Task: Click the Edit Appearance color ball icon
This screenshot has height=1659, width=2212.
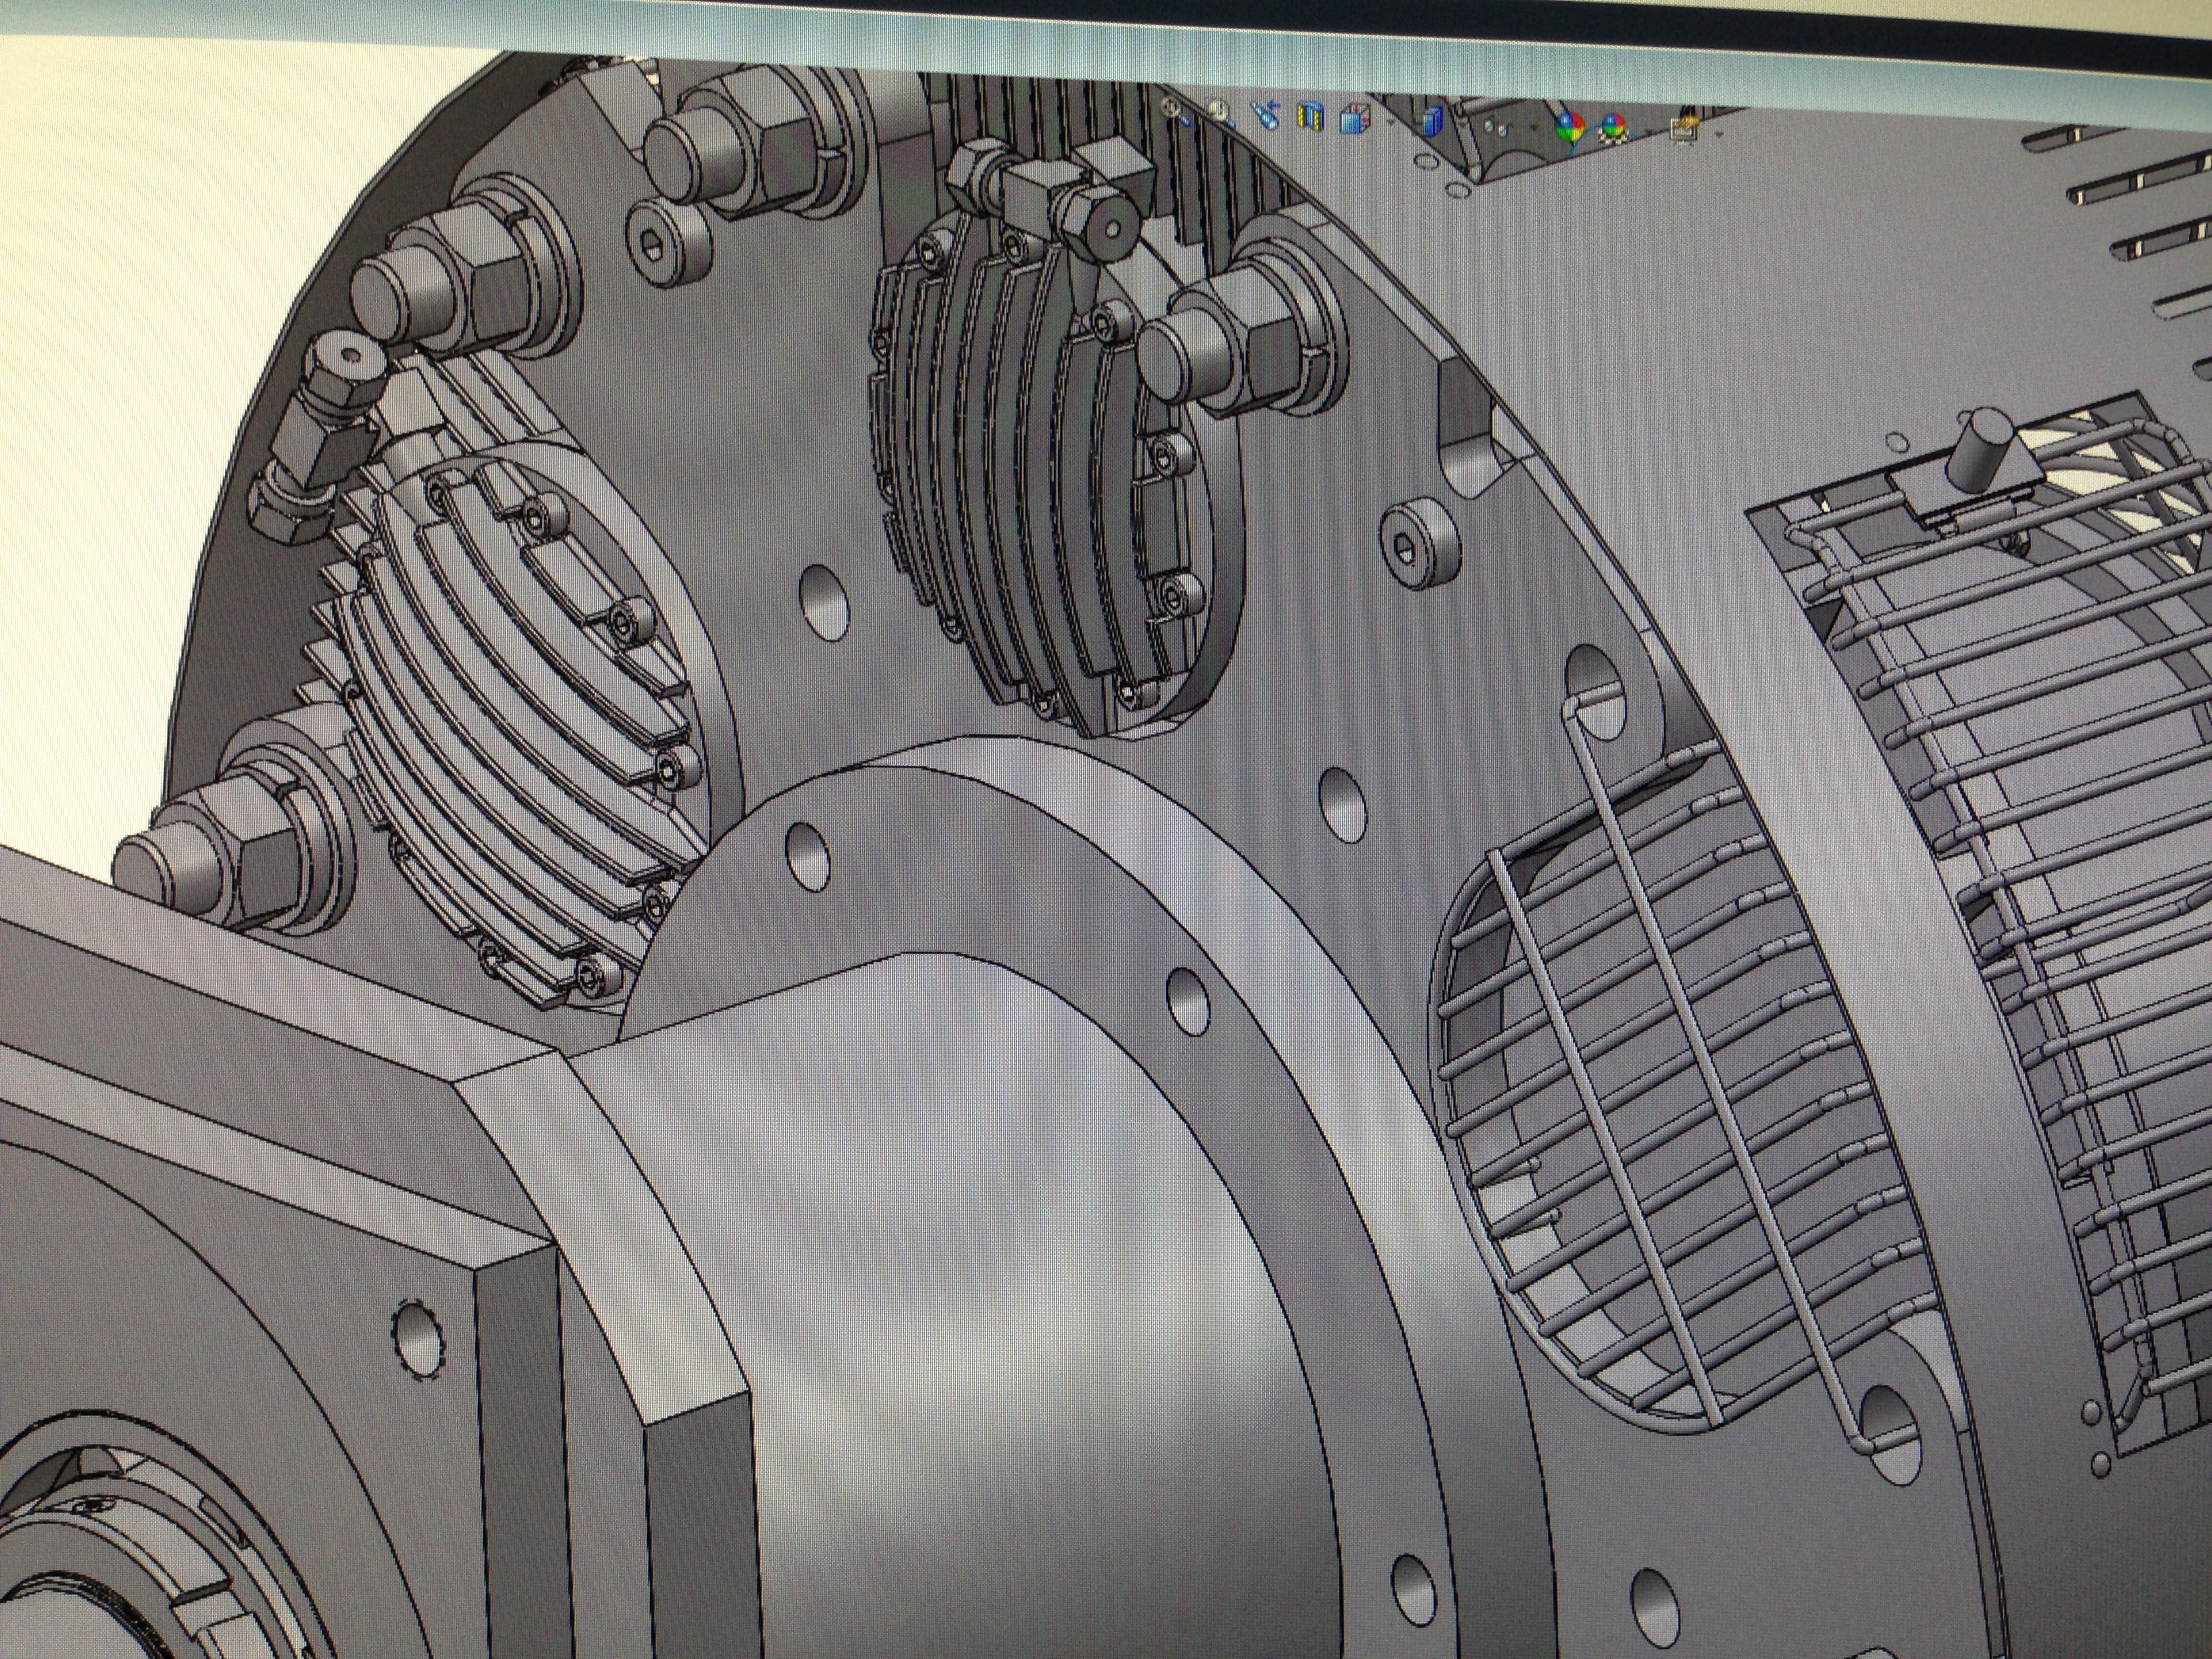Action: coord(1570,126)
